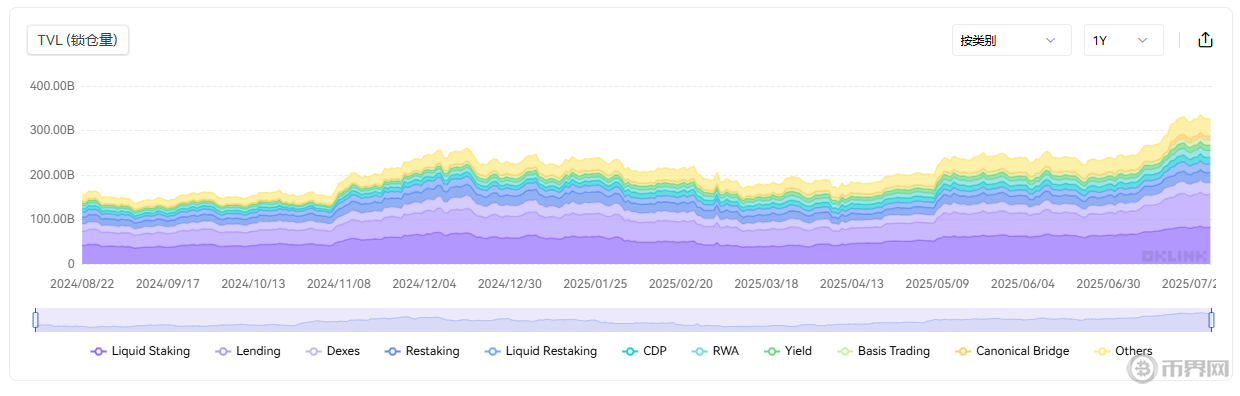The width and height of the screenshot is (1240, 396).
Task: Click the 币界网 logo link
Action: pos(1177,371)
